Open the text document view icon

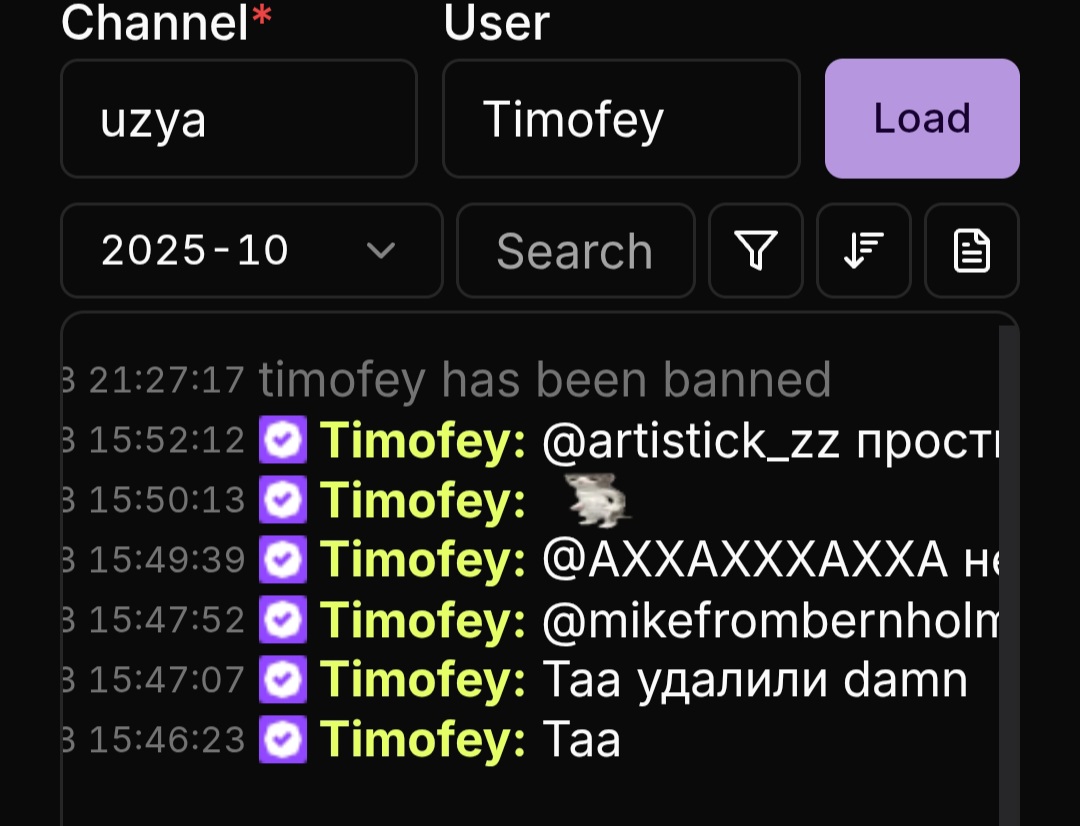pyautogui.click(x=972, y=251)
